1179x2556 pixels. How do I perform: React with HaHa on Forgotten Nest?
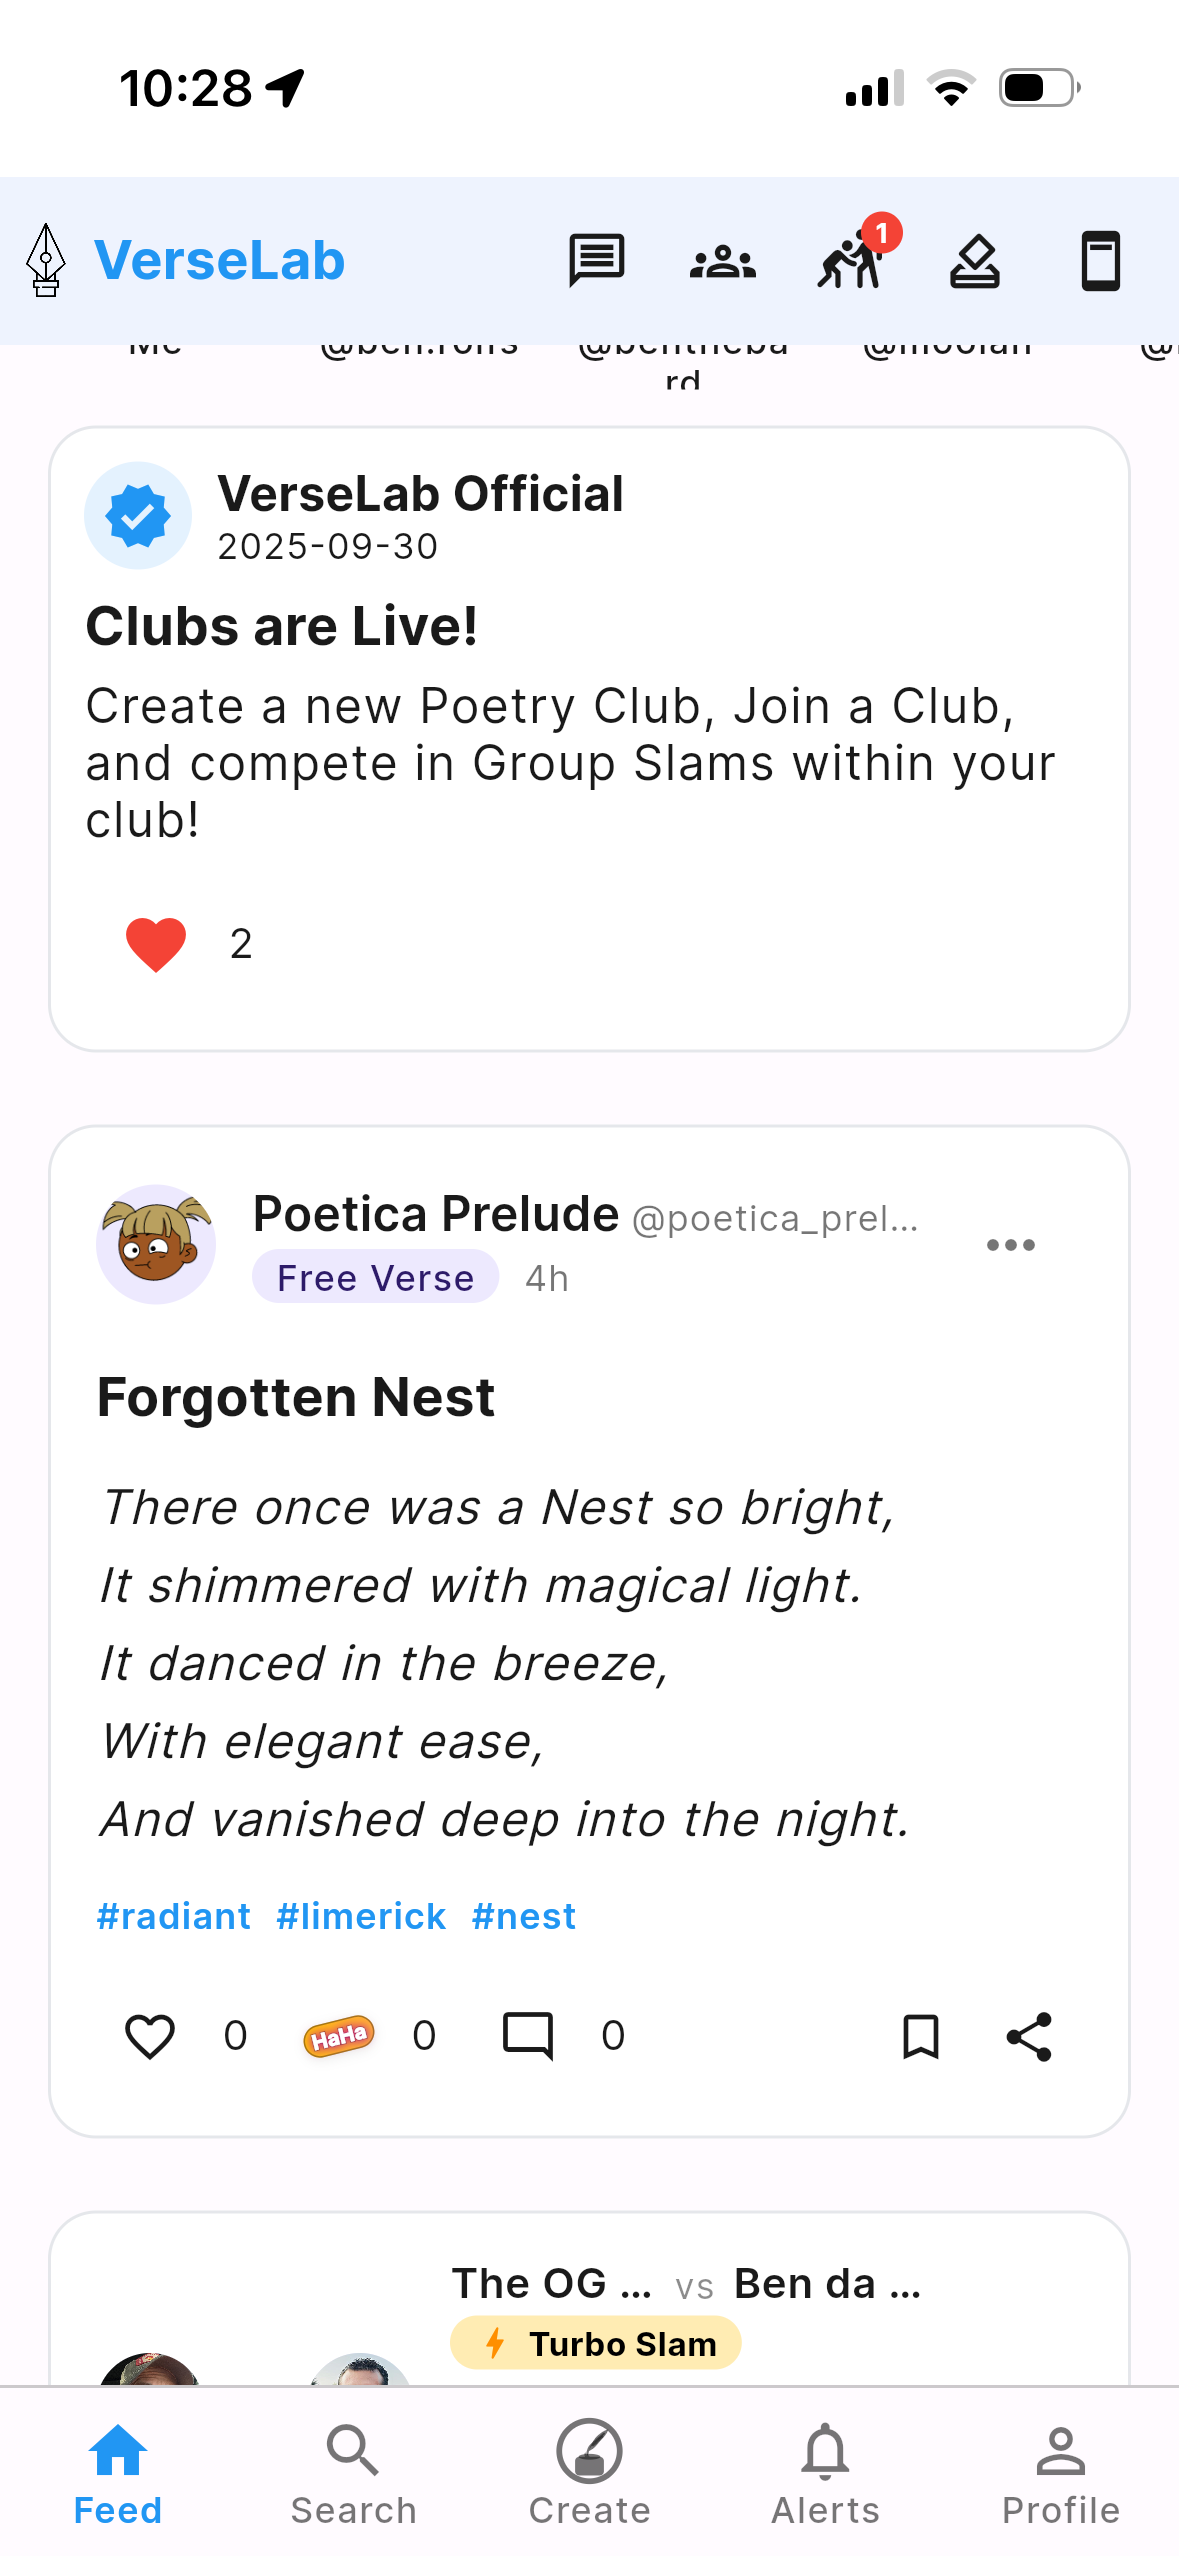tap(337, 2035)
